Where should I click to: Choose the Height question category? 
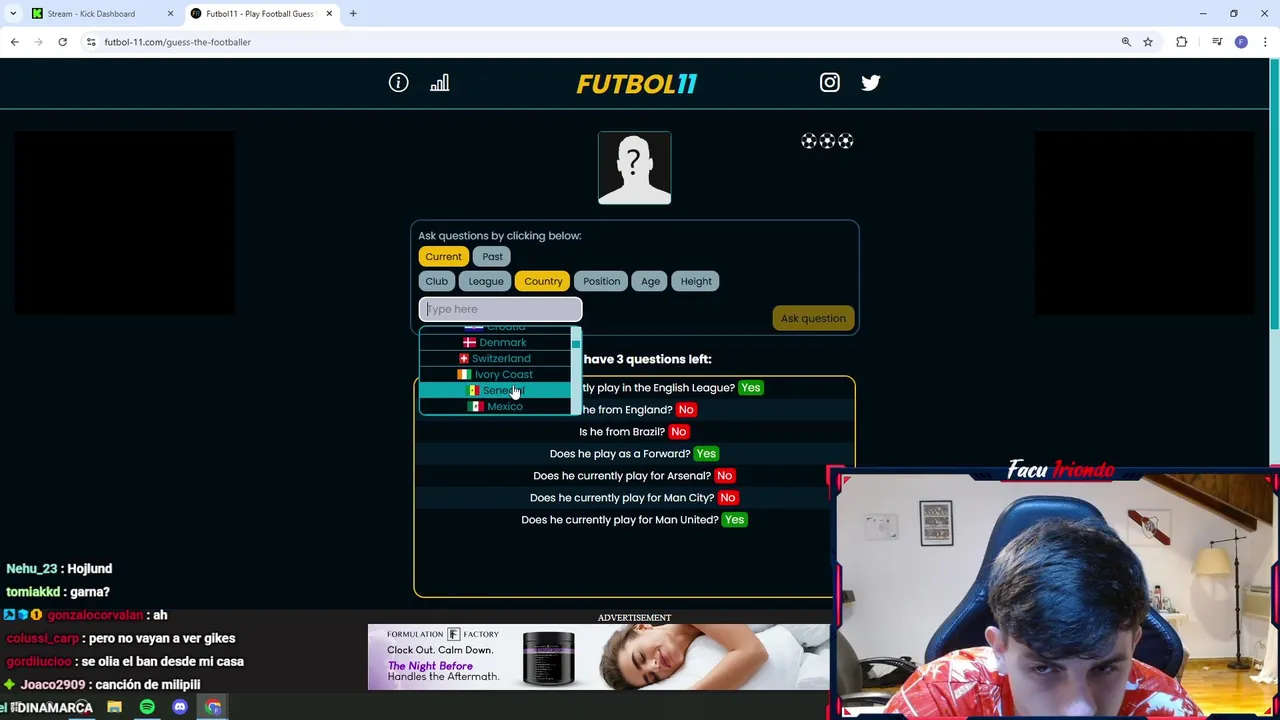[696, 281]
